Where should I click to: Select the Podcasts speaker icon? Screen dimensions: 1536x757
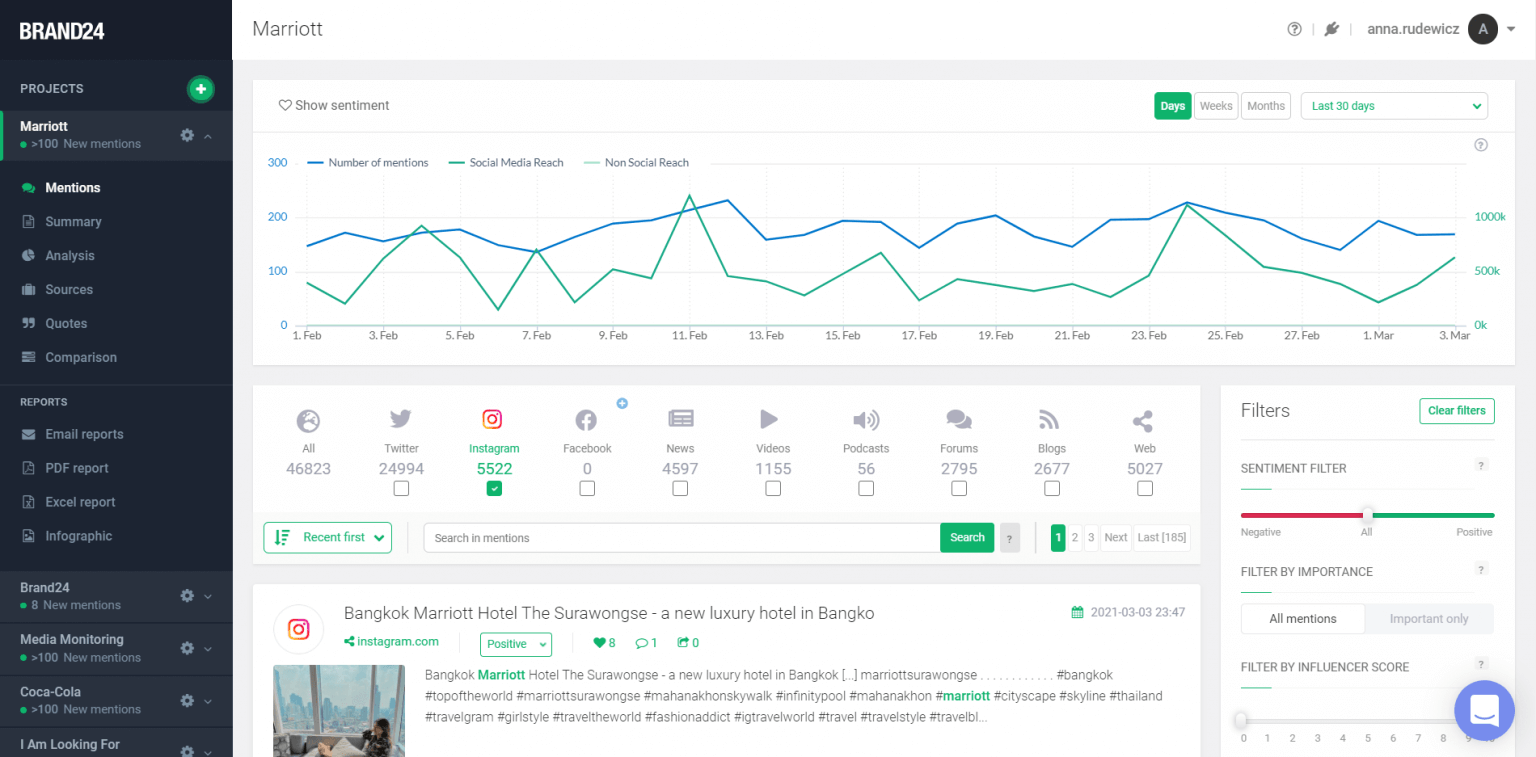(866, 420)
